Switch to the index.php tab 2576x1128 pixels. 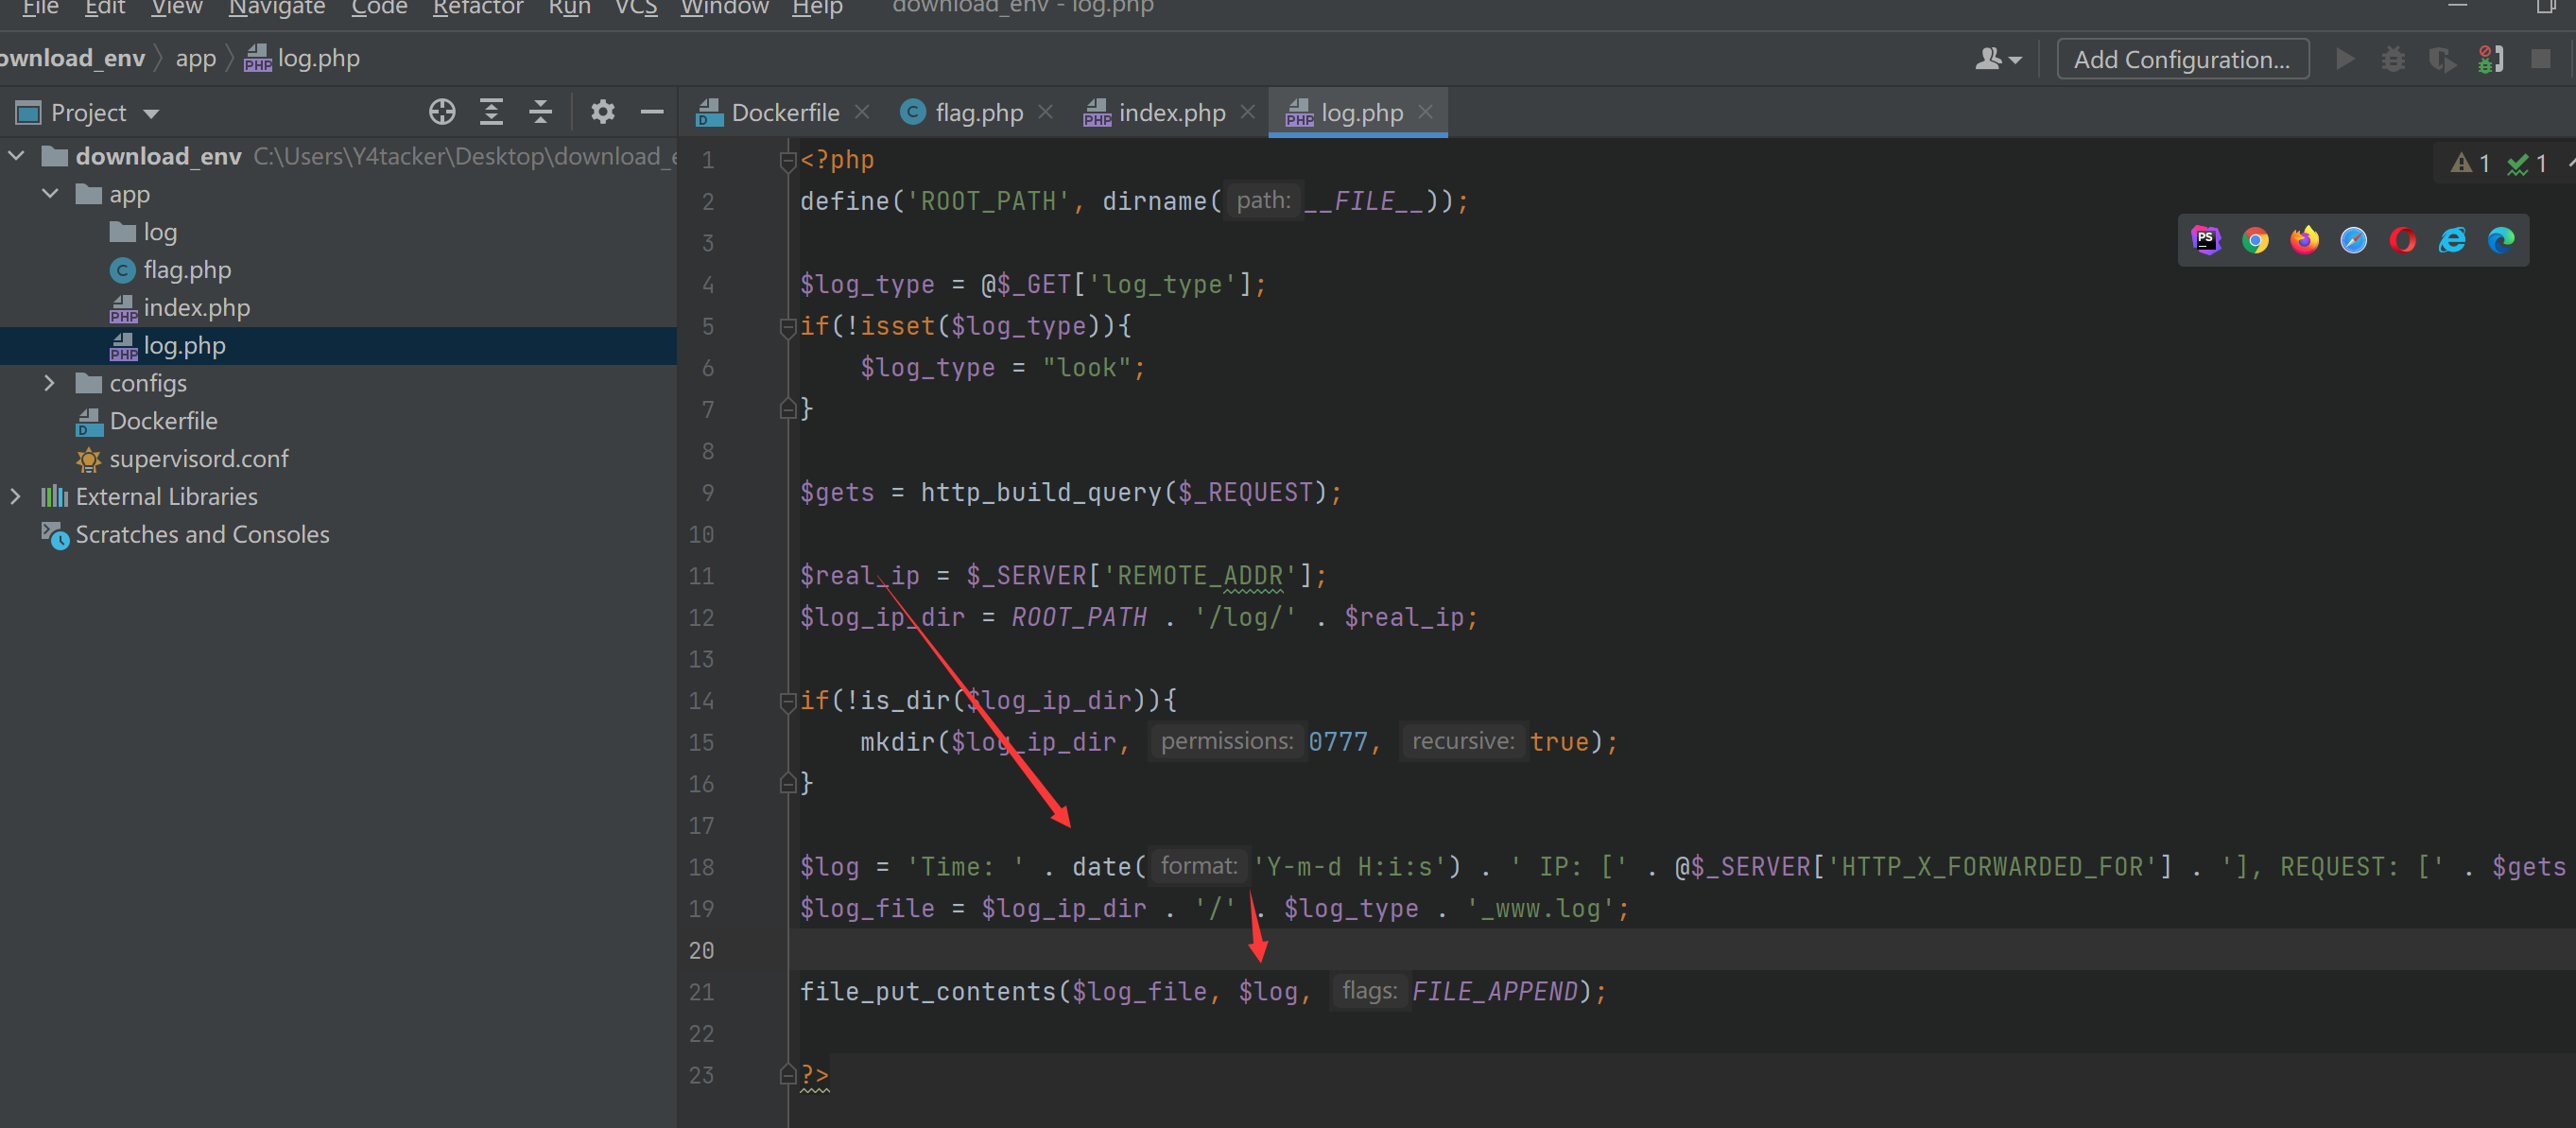click(1171, 113)
